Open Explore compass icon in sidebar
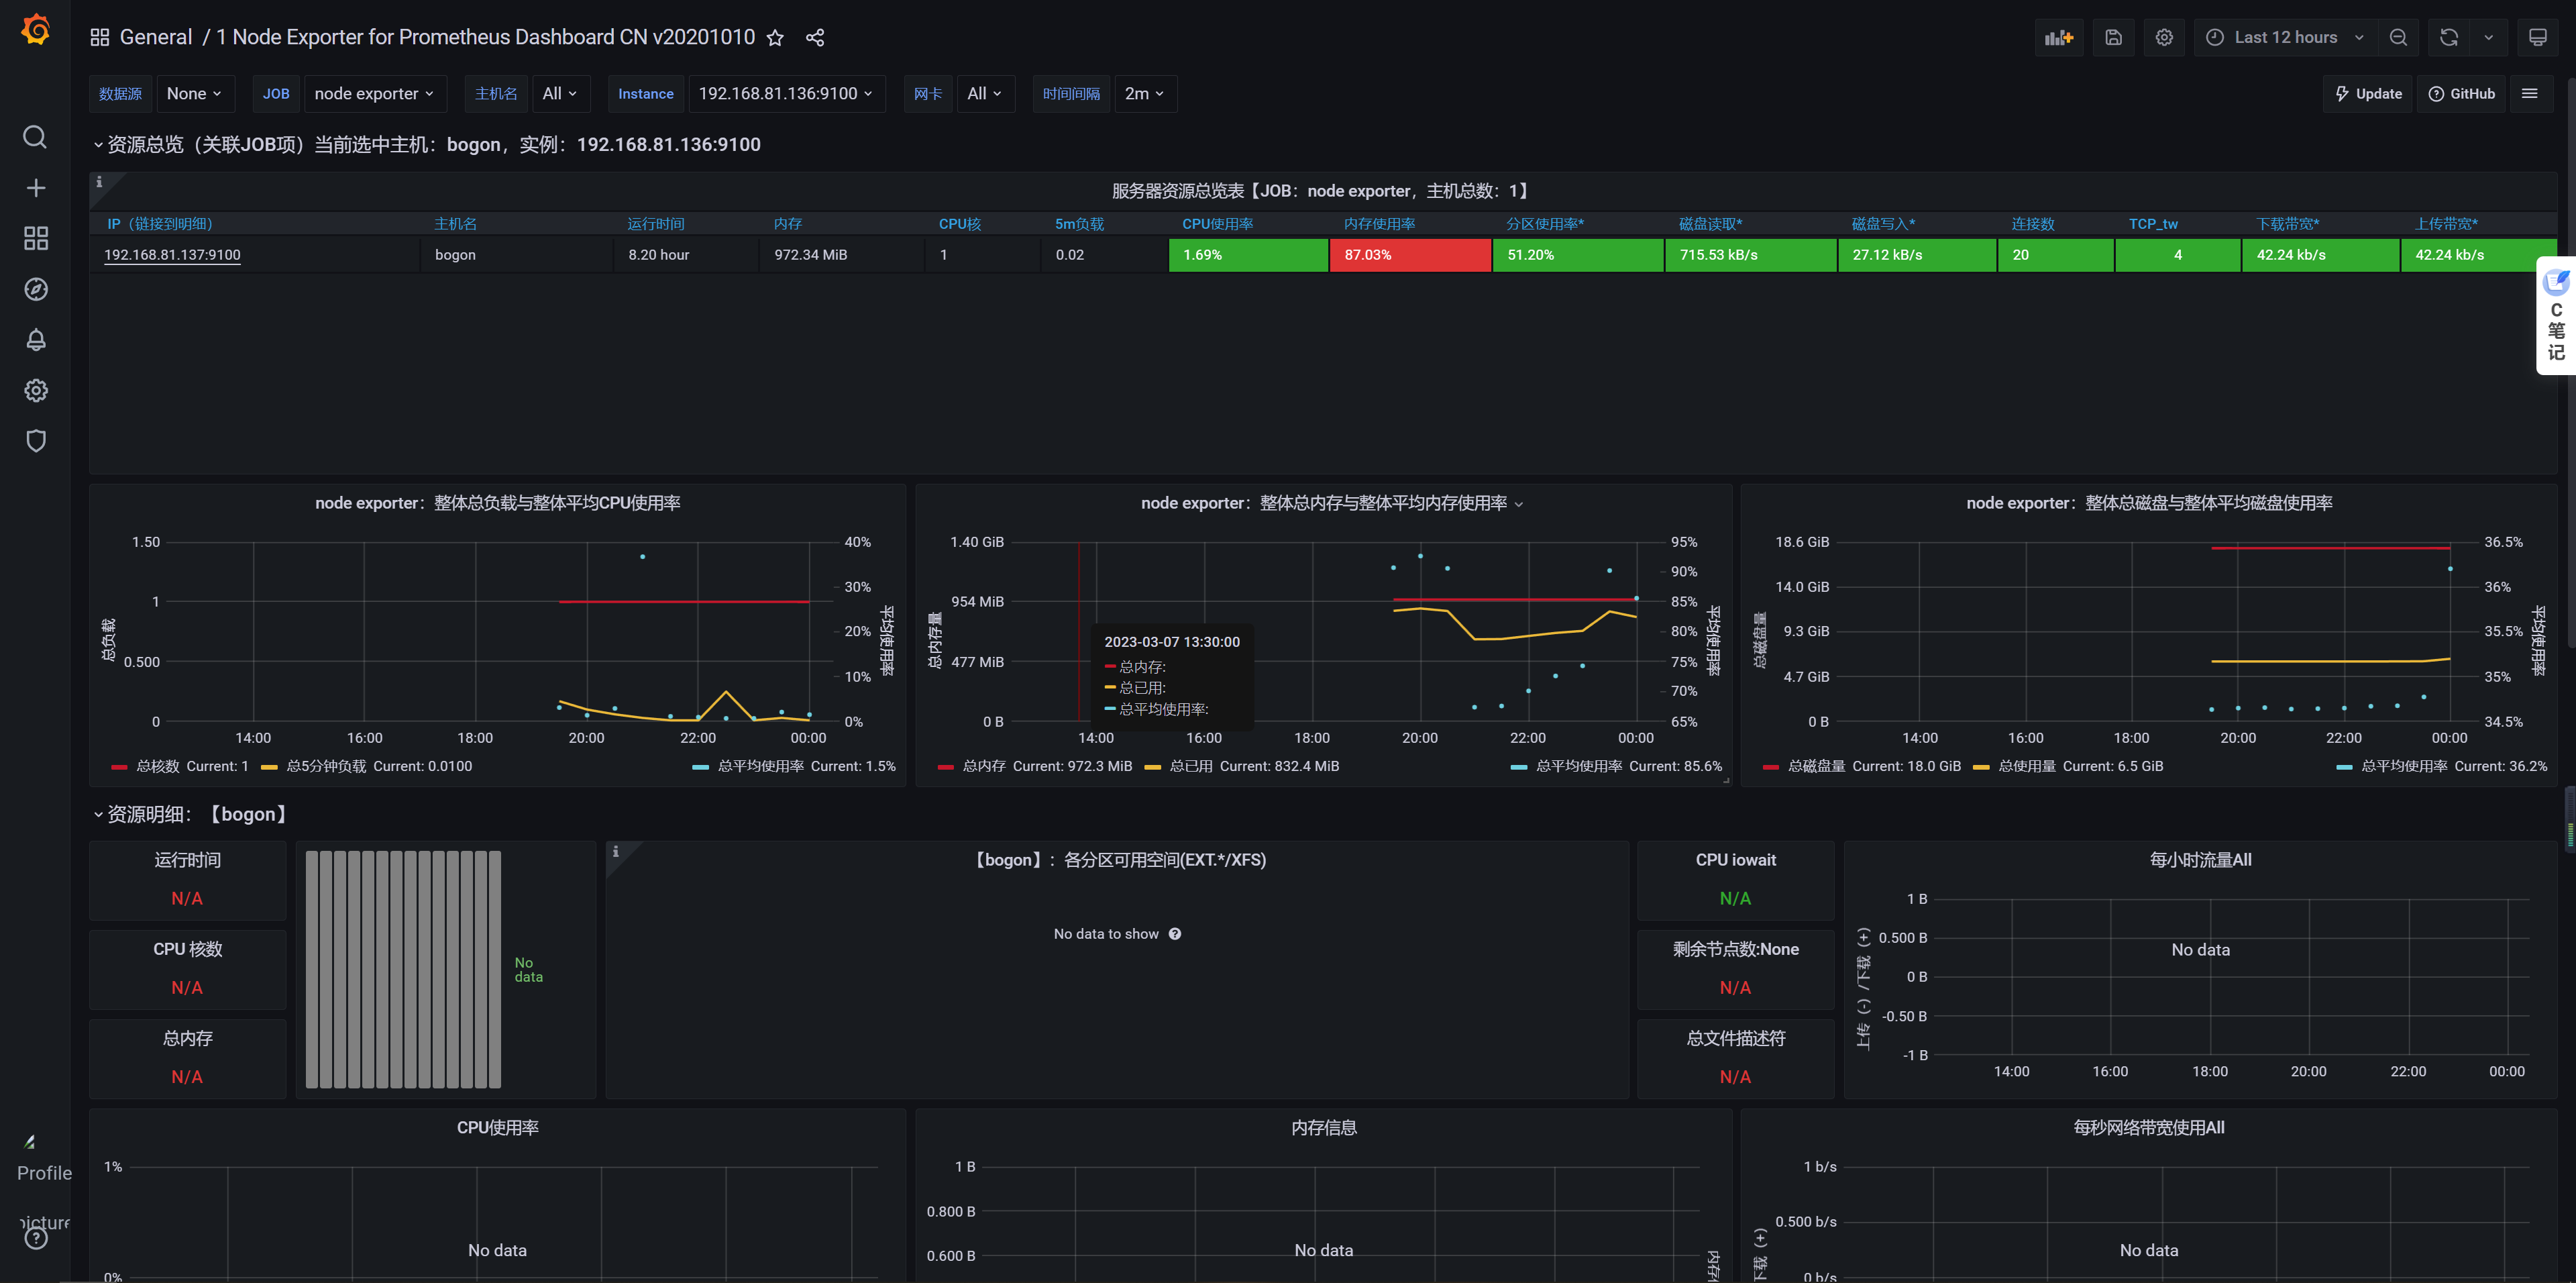The image size is (2576, 1283). click(35, 289)
